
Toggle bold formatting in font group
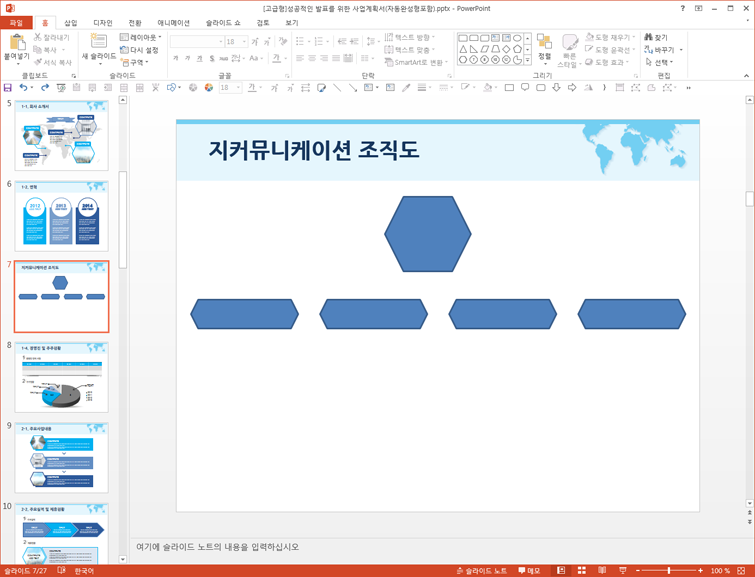click(175, 58)
